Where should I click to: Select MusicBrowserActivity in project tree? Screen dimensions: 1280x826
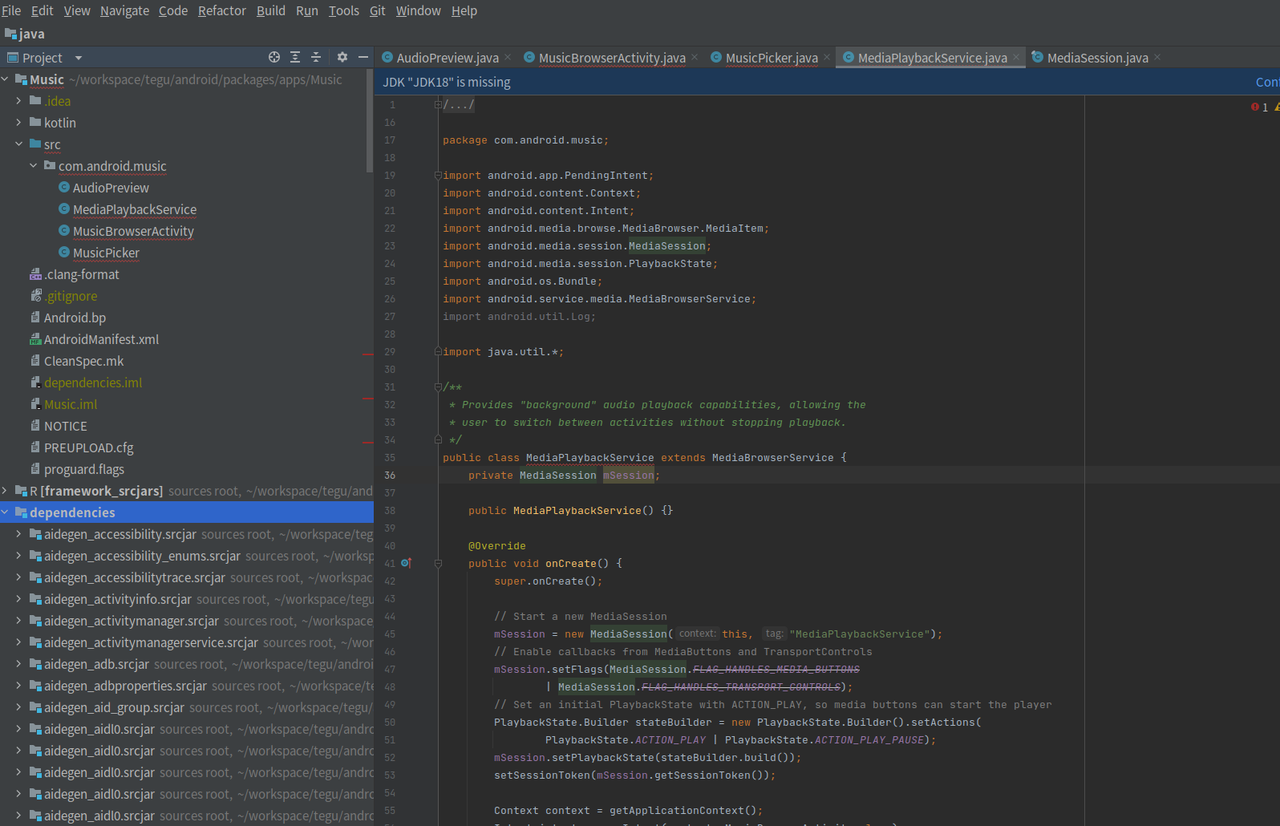[133, 231]
